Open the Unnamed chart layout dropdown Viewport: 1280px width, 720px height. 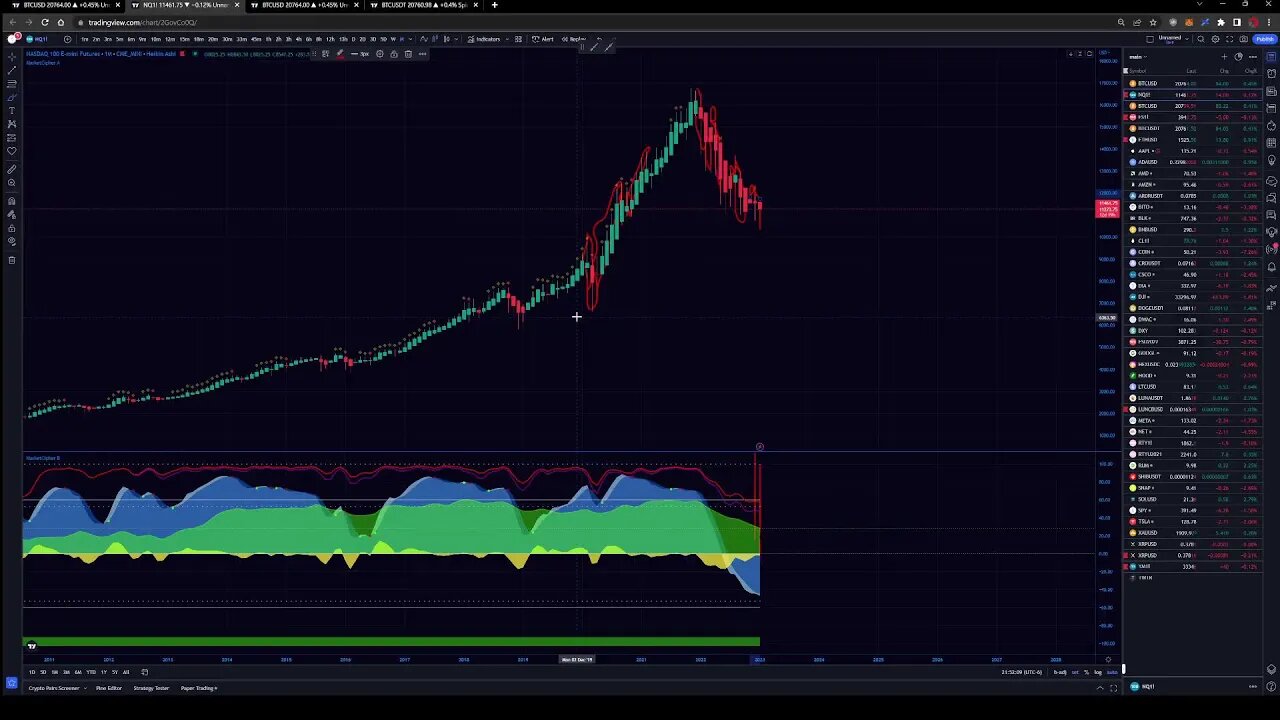(x=1173, y=39)
